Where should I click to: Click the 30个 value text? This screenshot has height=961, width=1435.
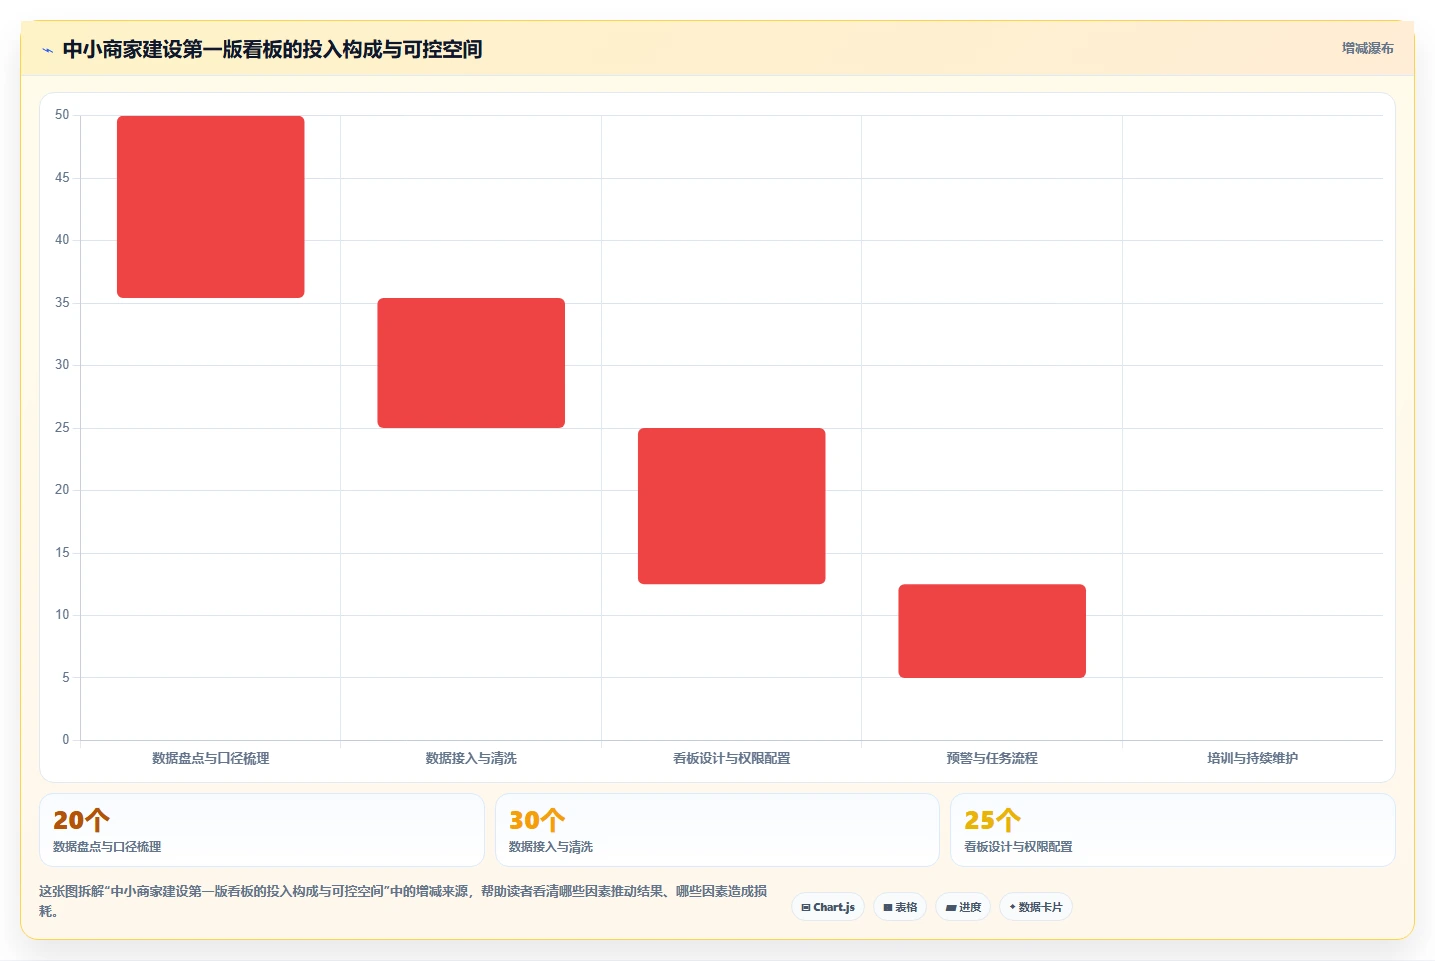tap(537, 820)
